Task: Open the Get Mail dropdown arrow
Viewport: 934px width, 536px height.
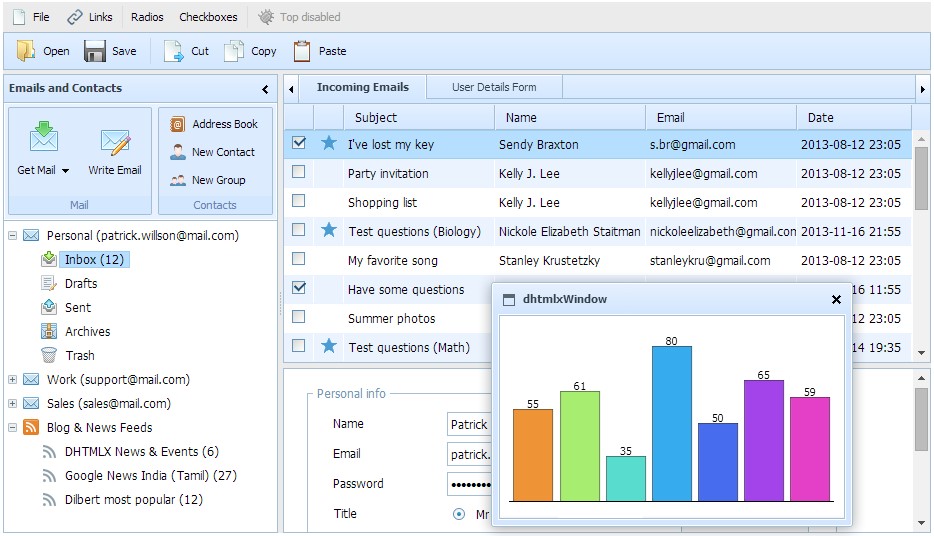Action: tap(66, 171)
